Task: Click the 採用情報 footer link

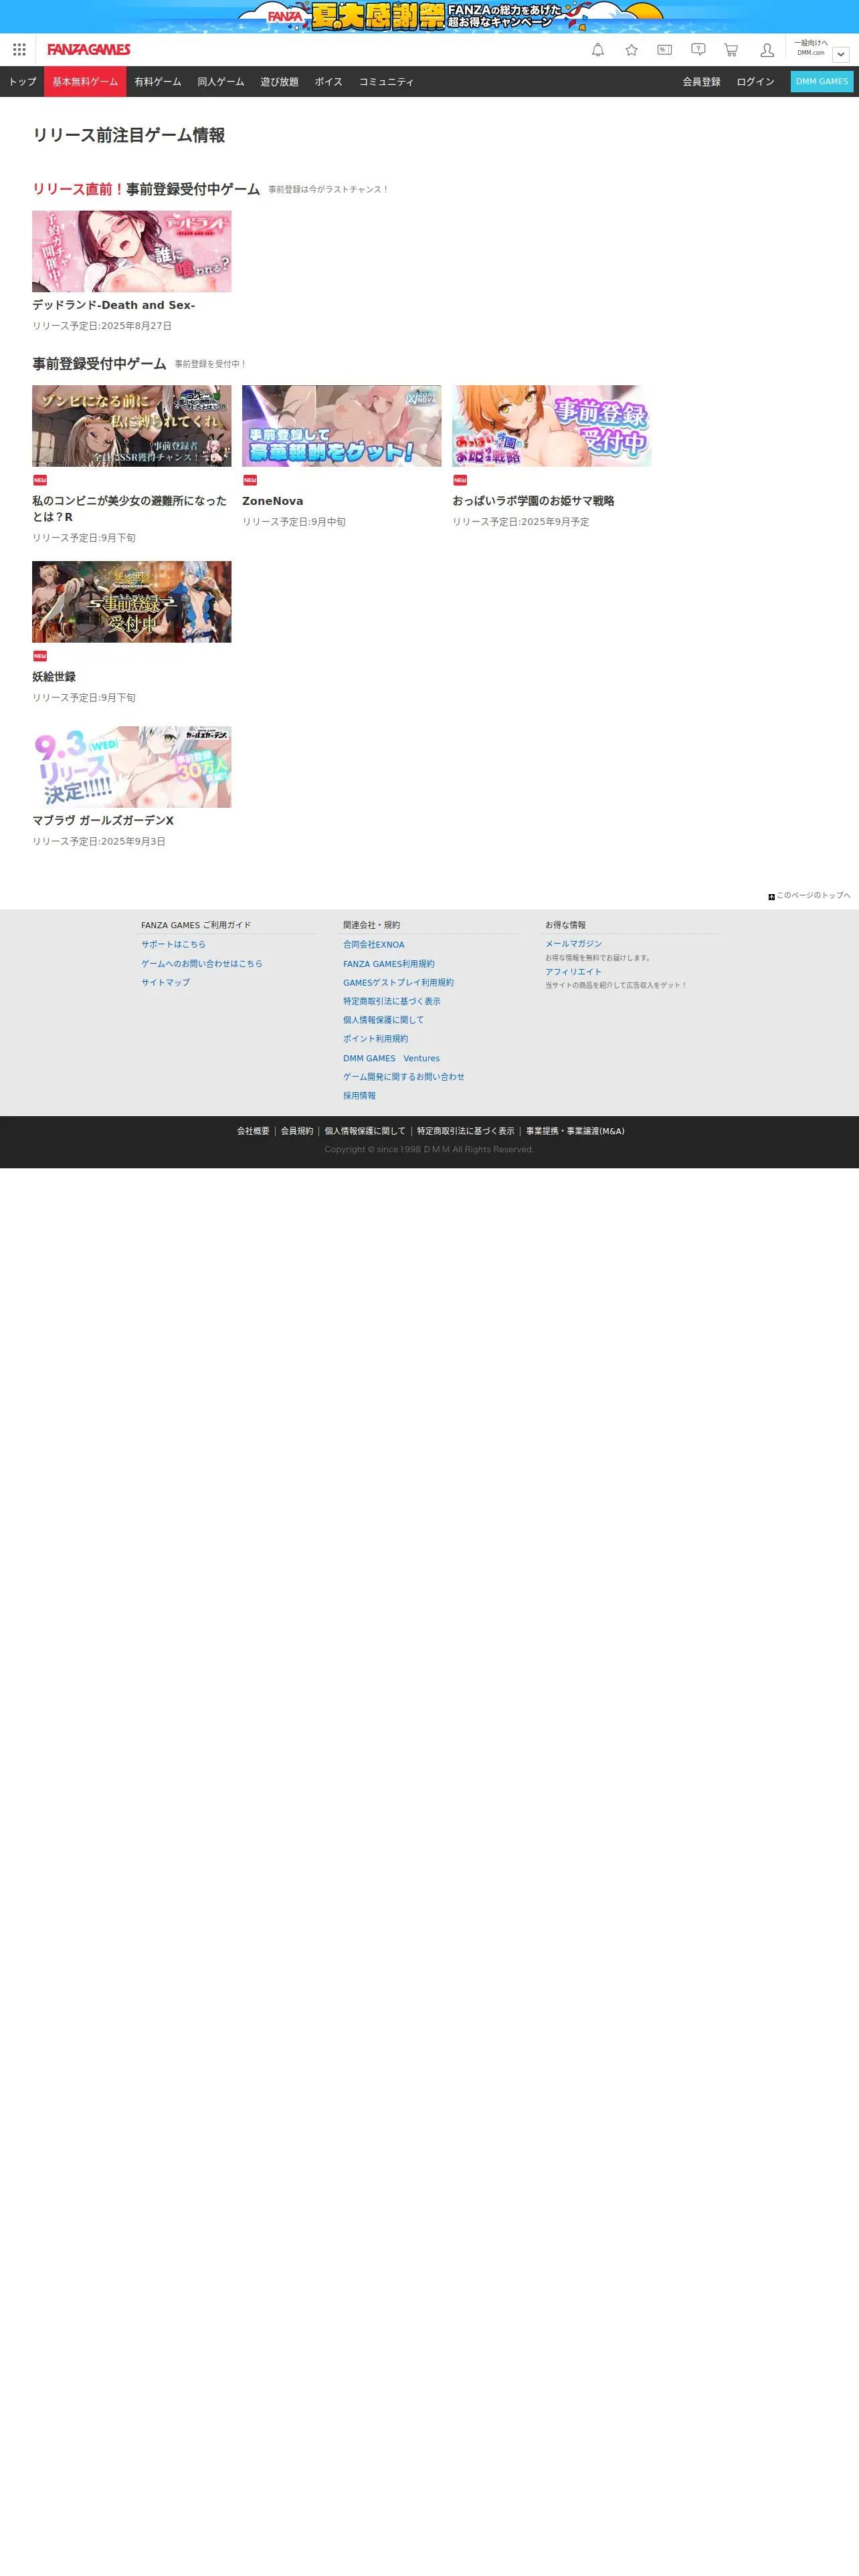Action: coord(360,1096)
